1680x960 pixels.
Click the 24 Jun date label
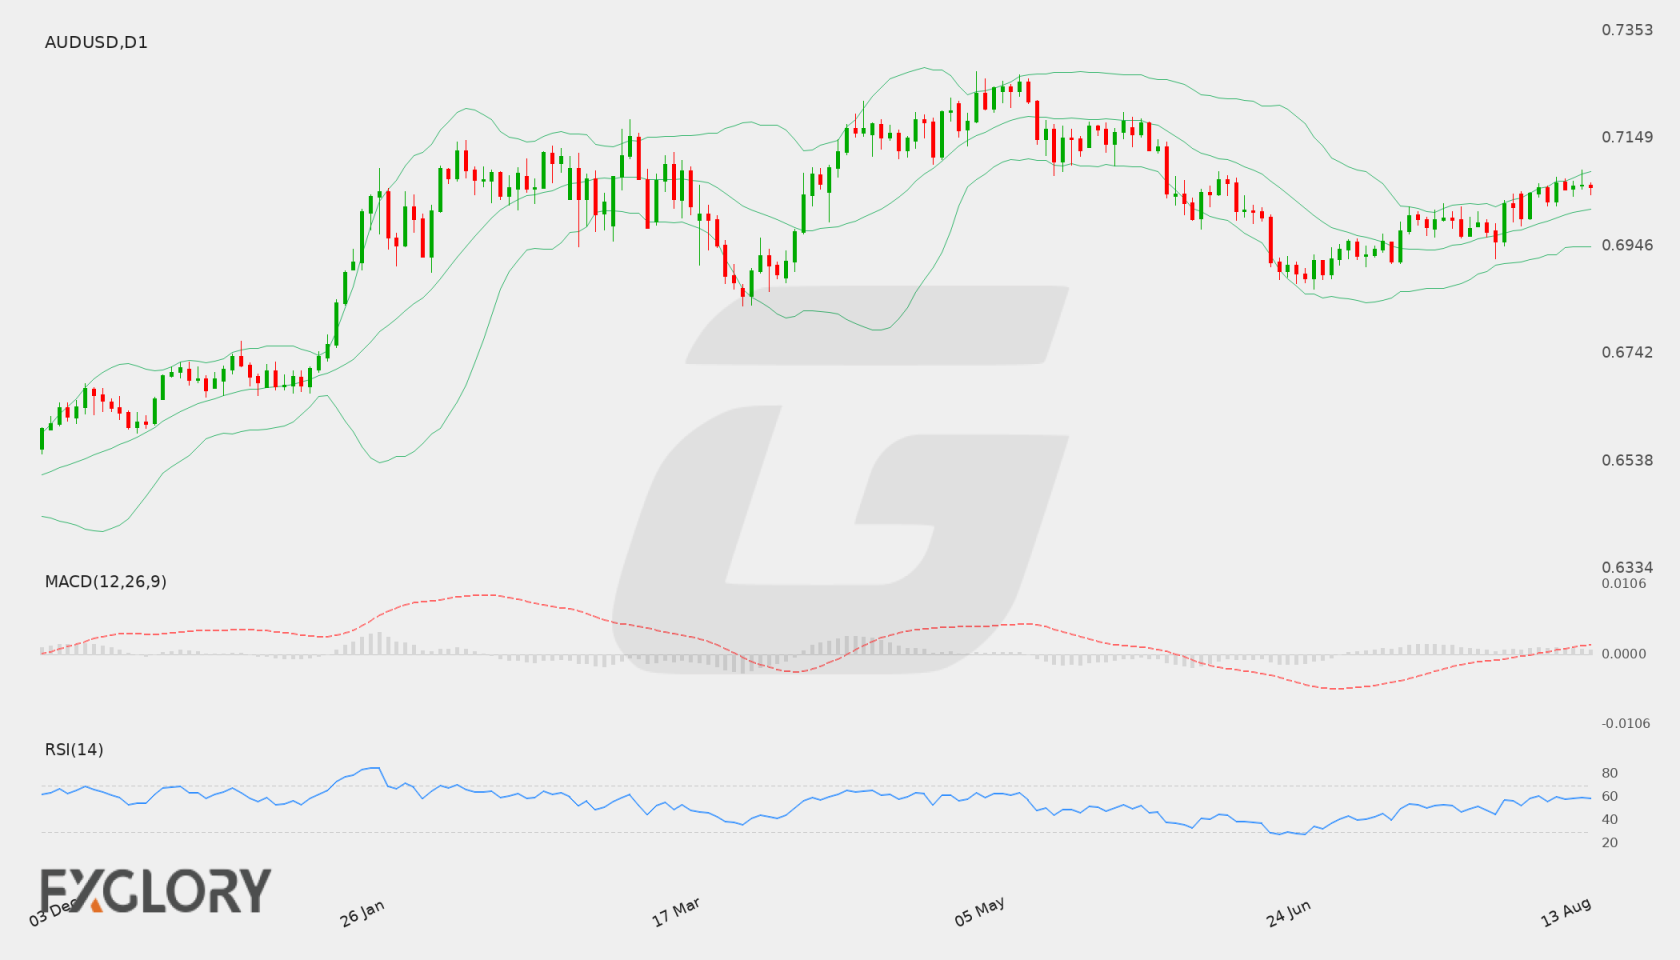pos(1288,913)
